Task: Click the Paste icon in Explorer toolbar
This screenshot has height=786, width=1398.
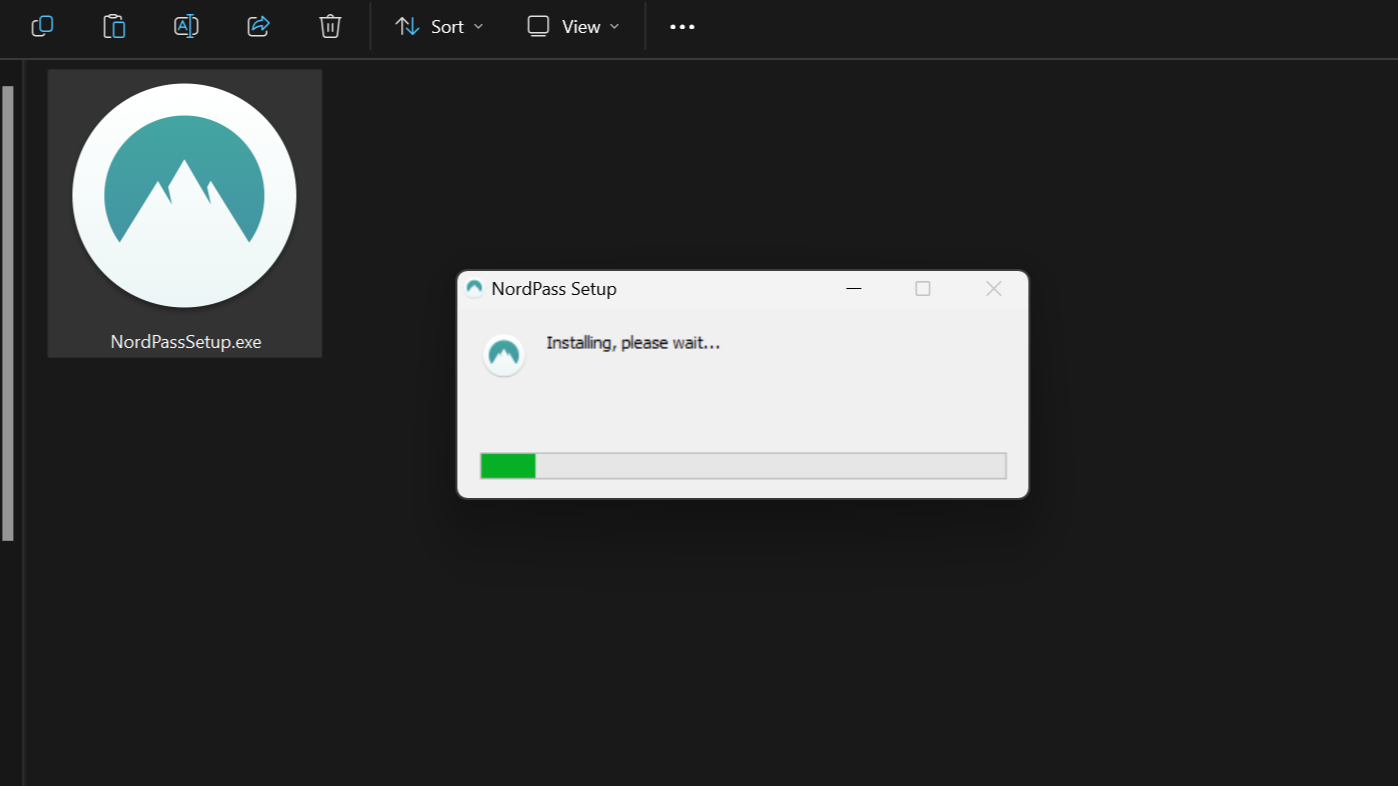Action: point(114,27)
